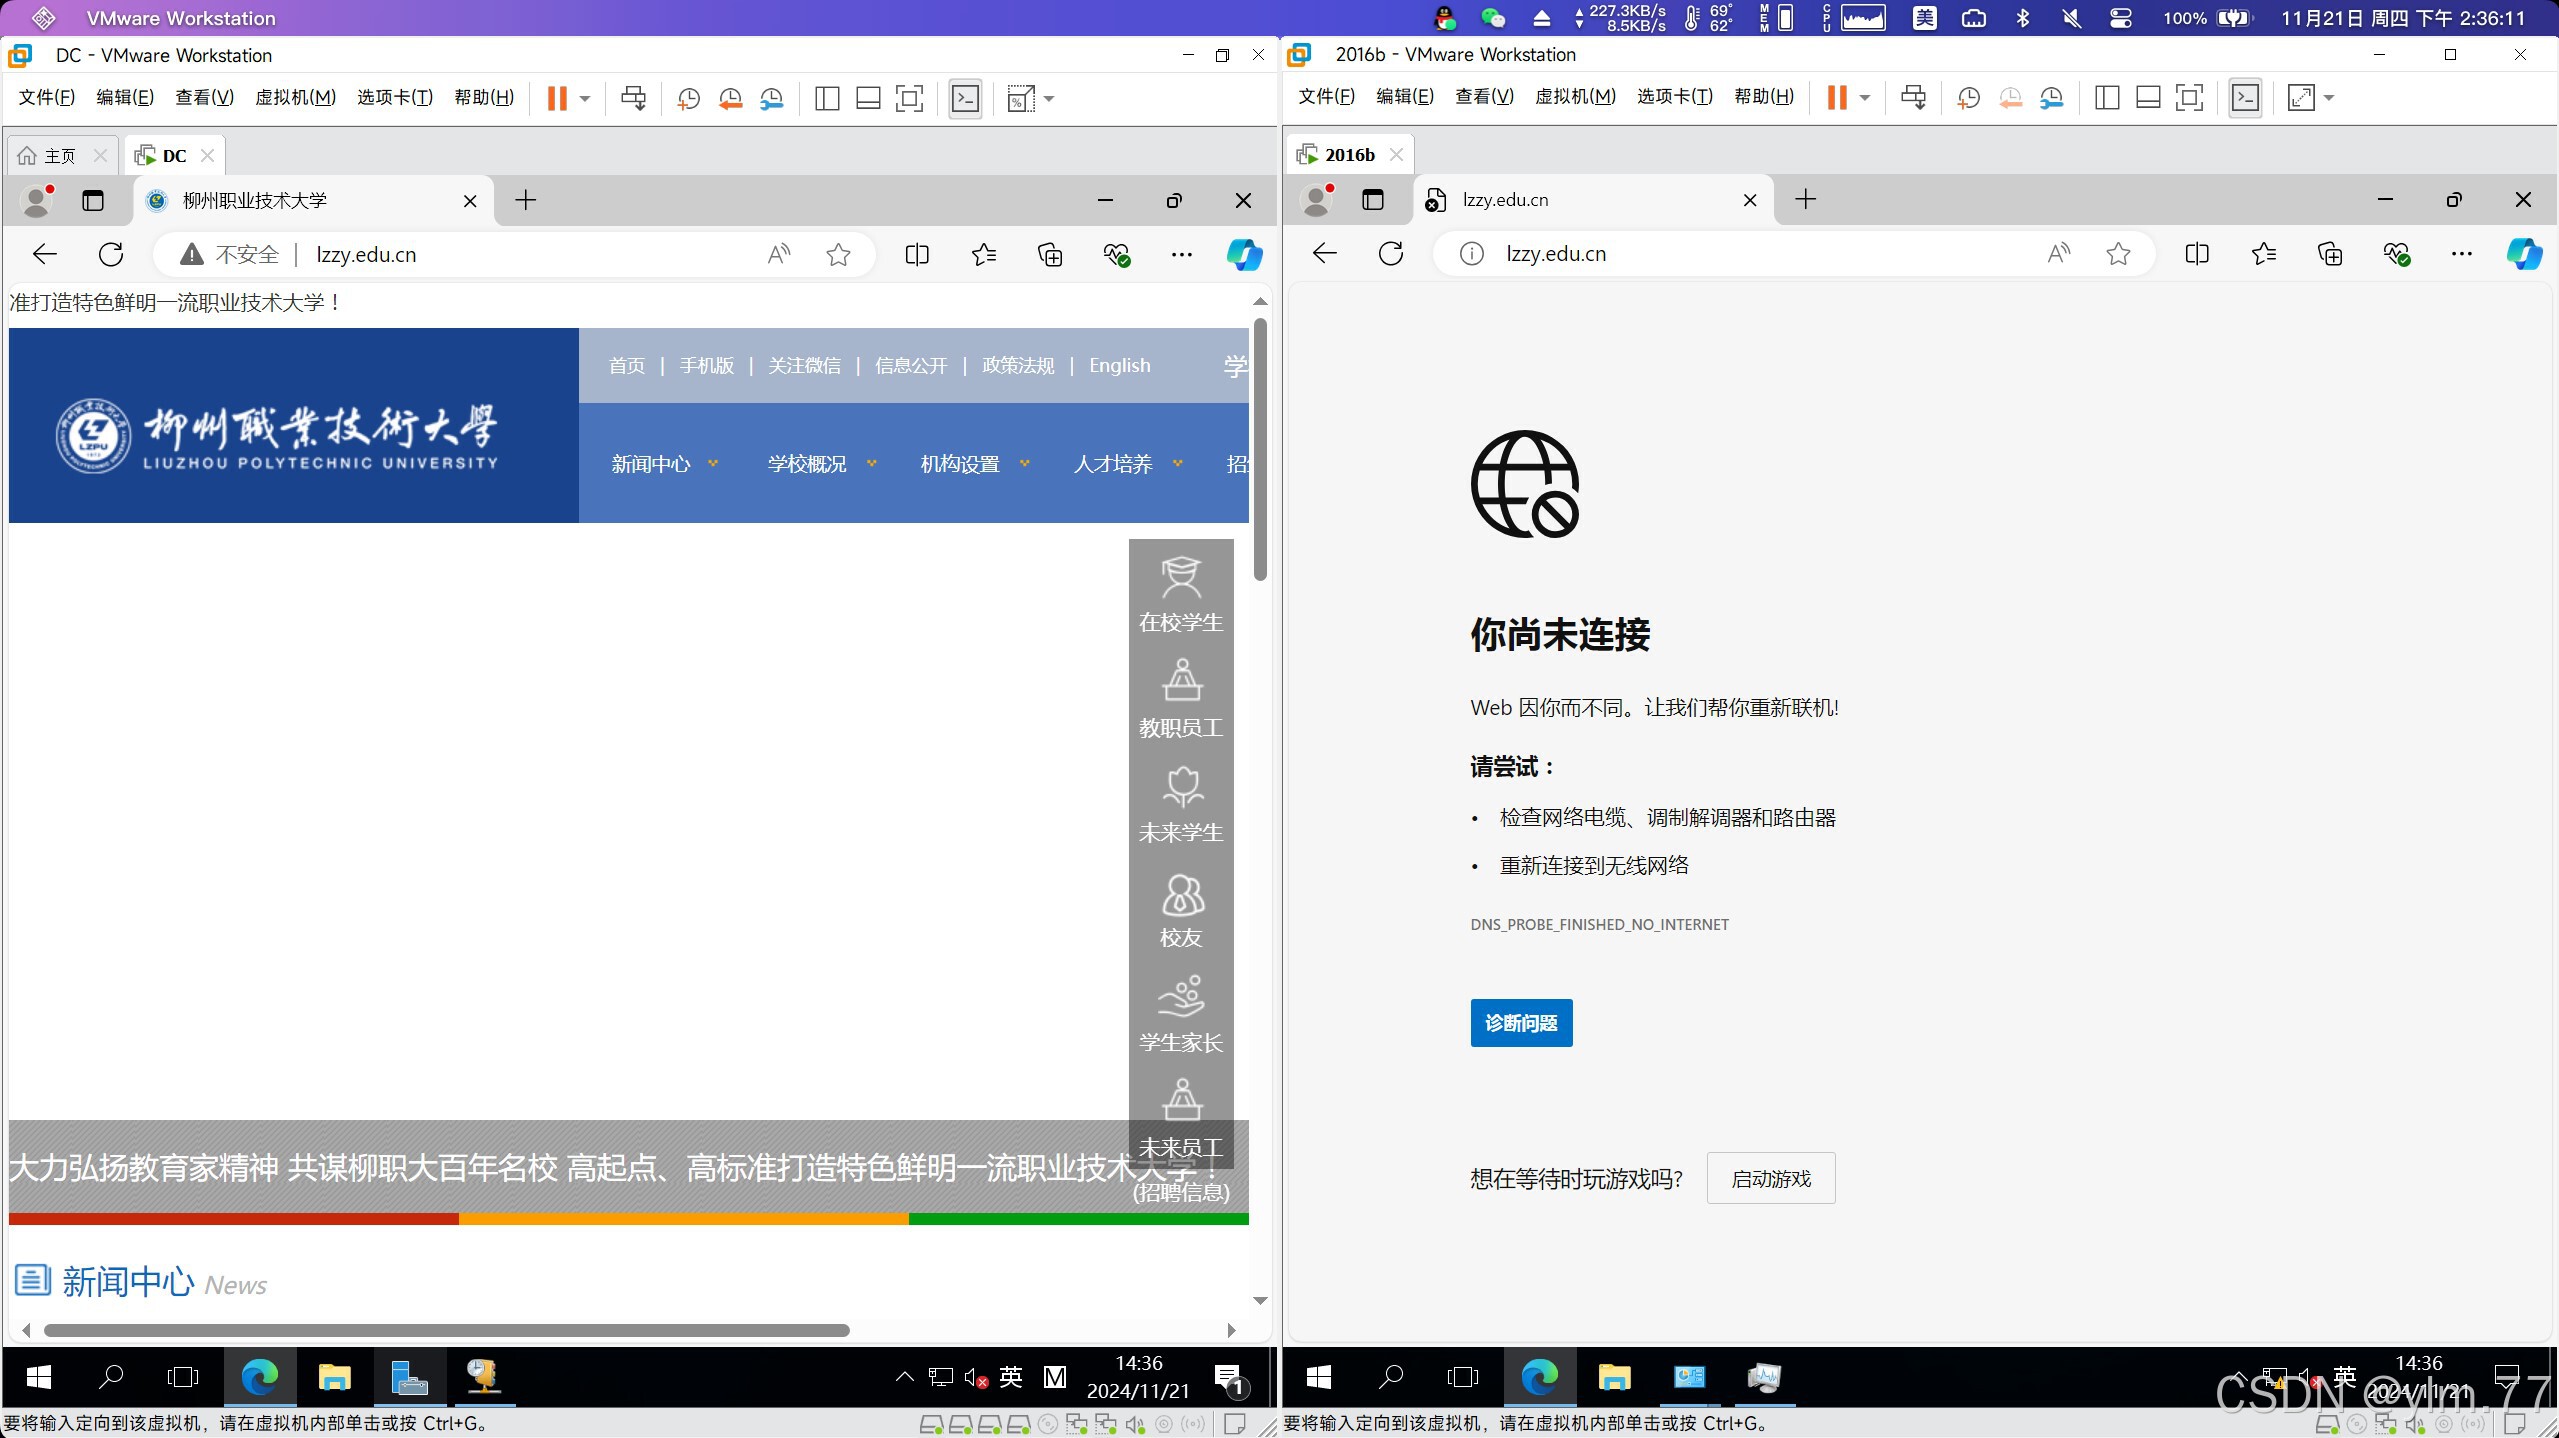Click 手机版 link on university page
Screen dimensions: 2559x1438
[x=707, y=365]
